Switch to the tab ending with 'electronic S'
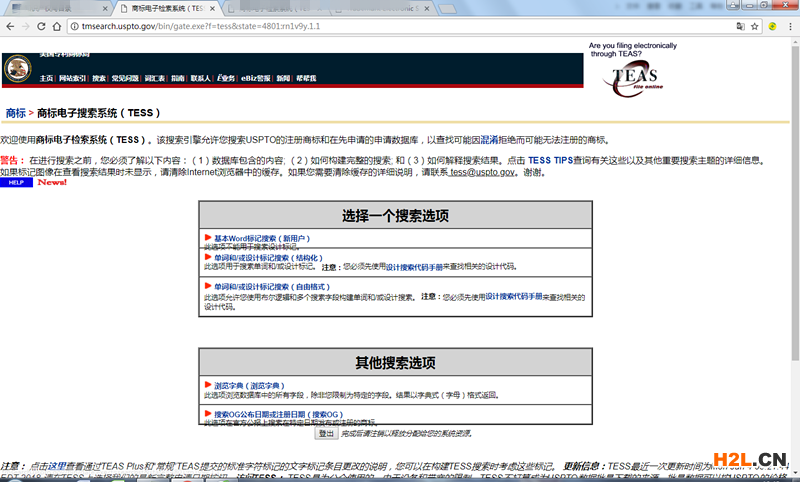 tap(383, 9)
